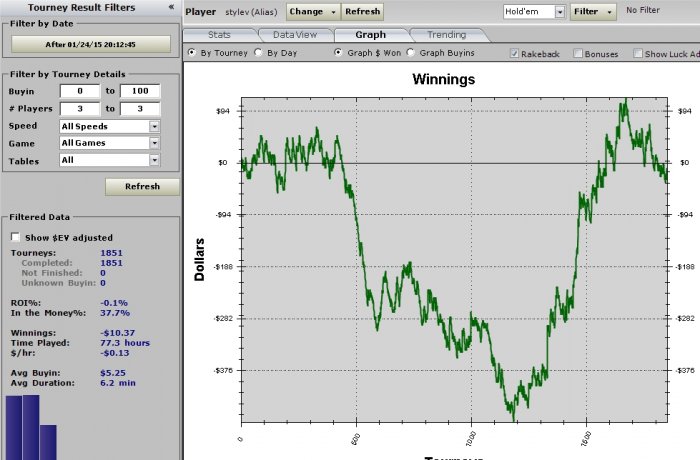
Task: Click the Winnings value -$10.37
Action: [117, 333]
